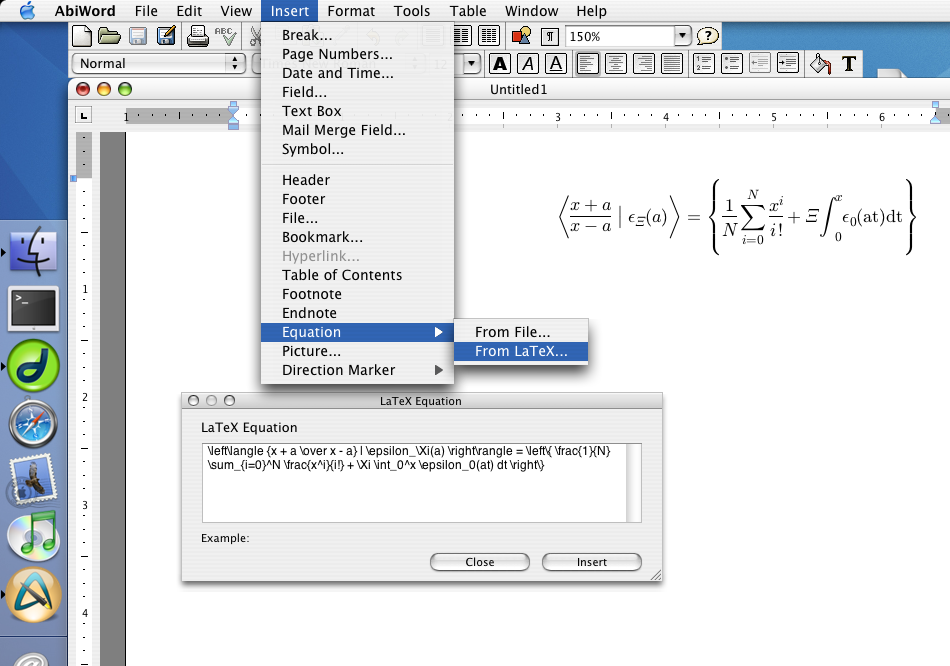The image size is (950, 666).
Task: Click the text color T icon
Action: point(849,63)
